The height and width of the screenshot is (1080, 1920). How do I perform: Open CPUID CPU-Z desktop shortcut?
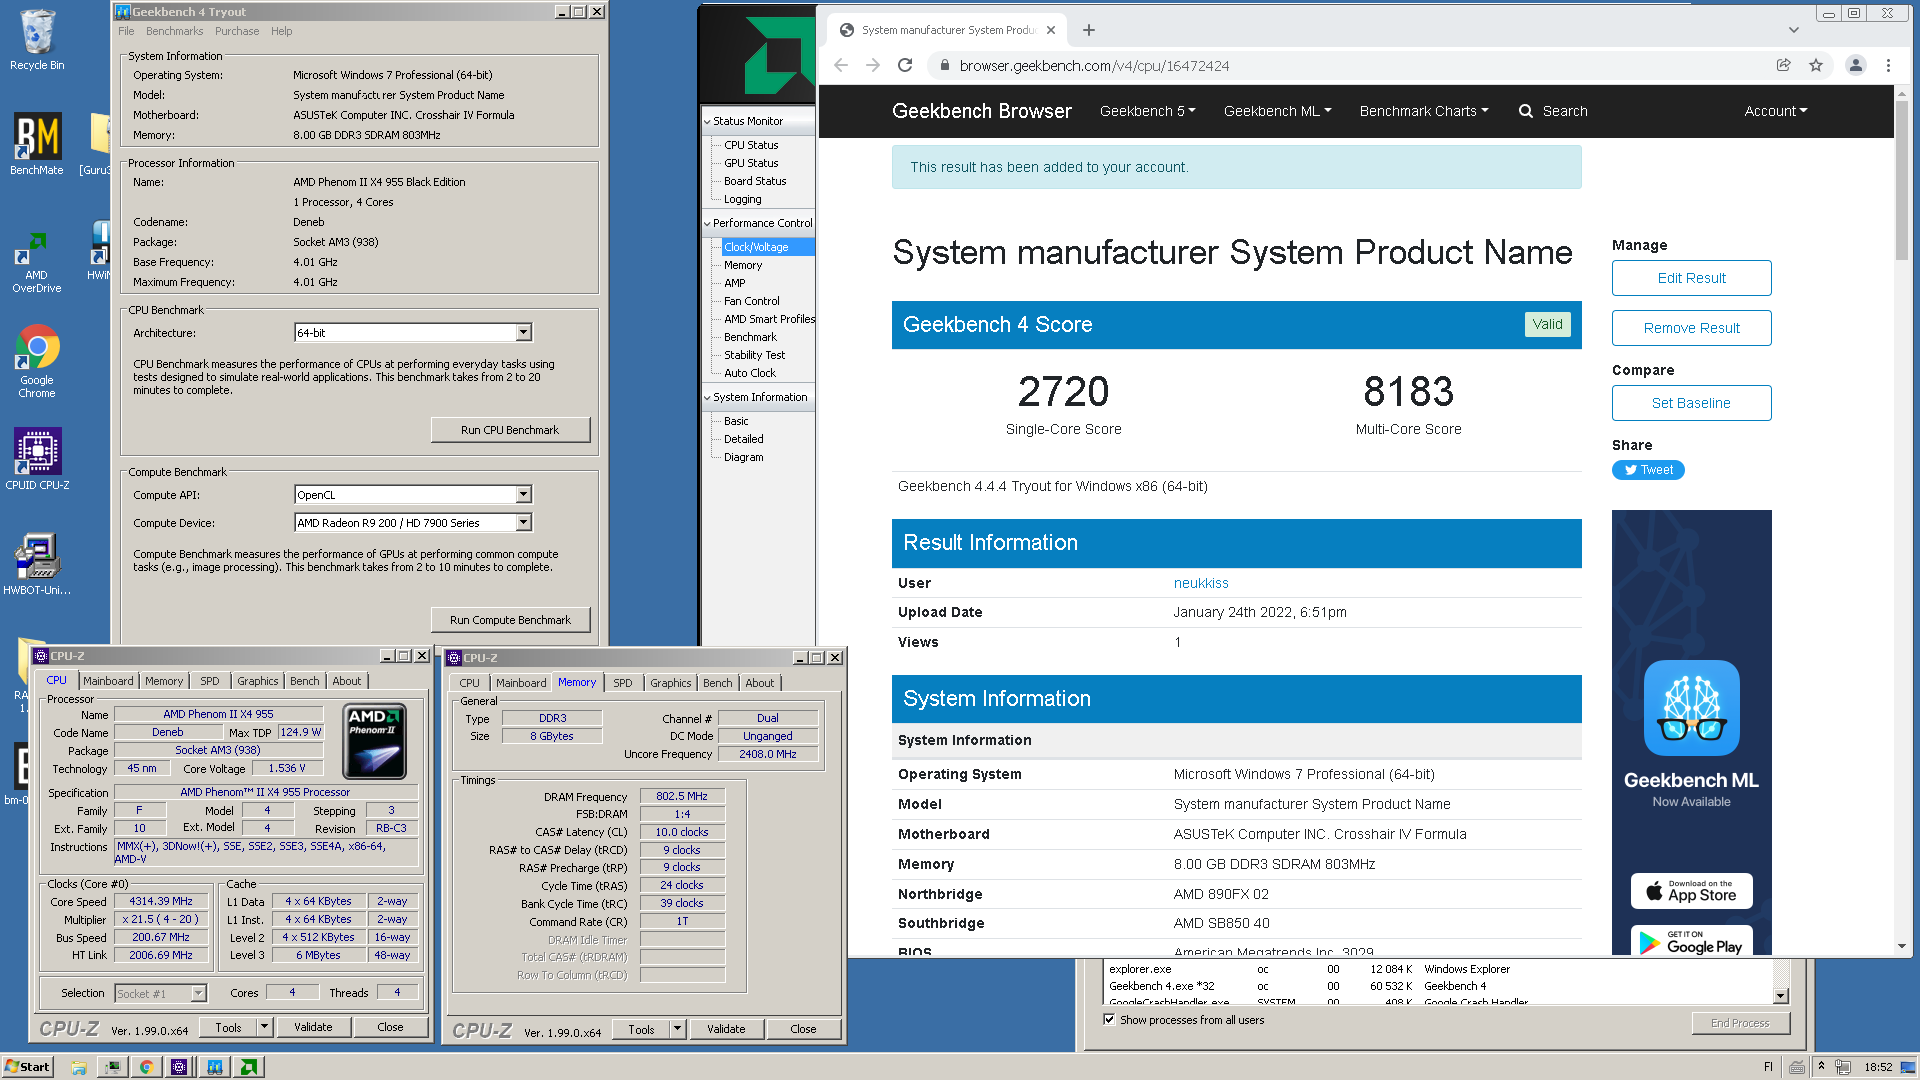coord(37,458)
